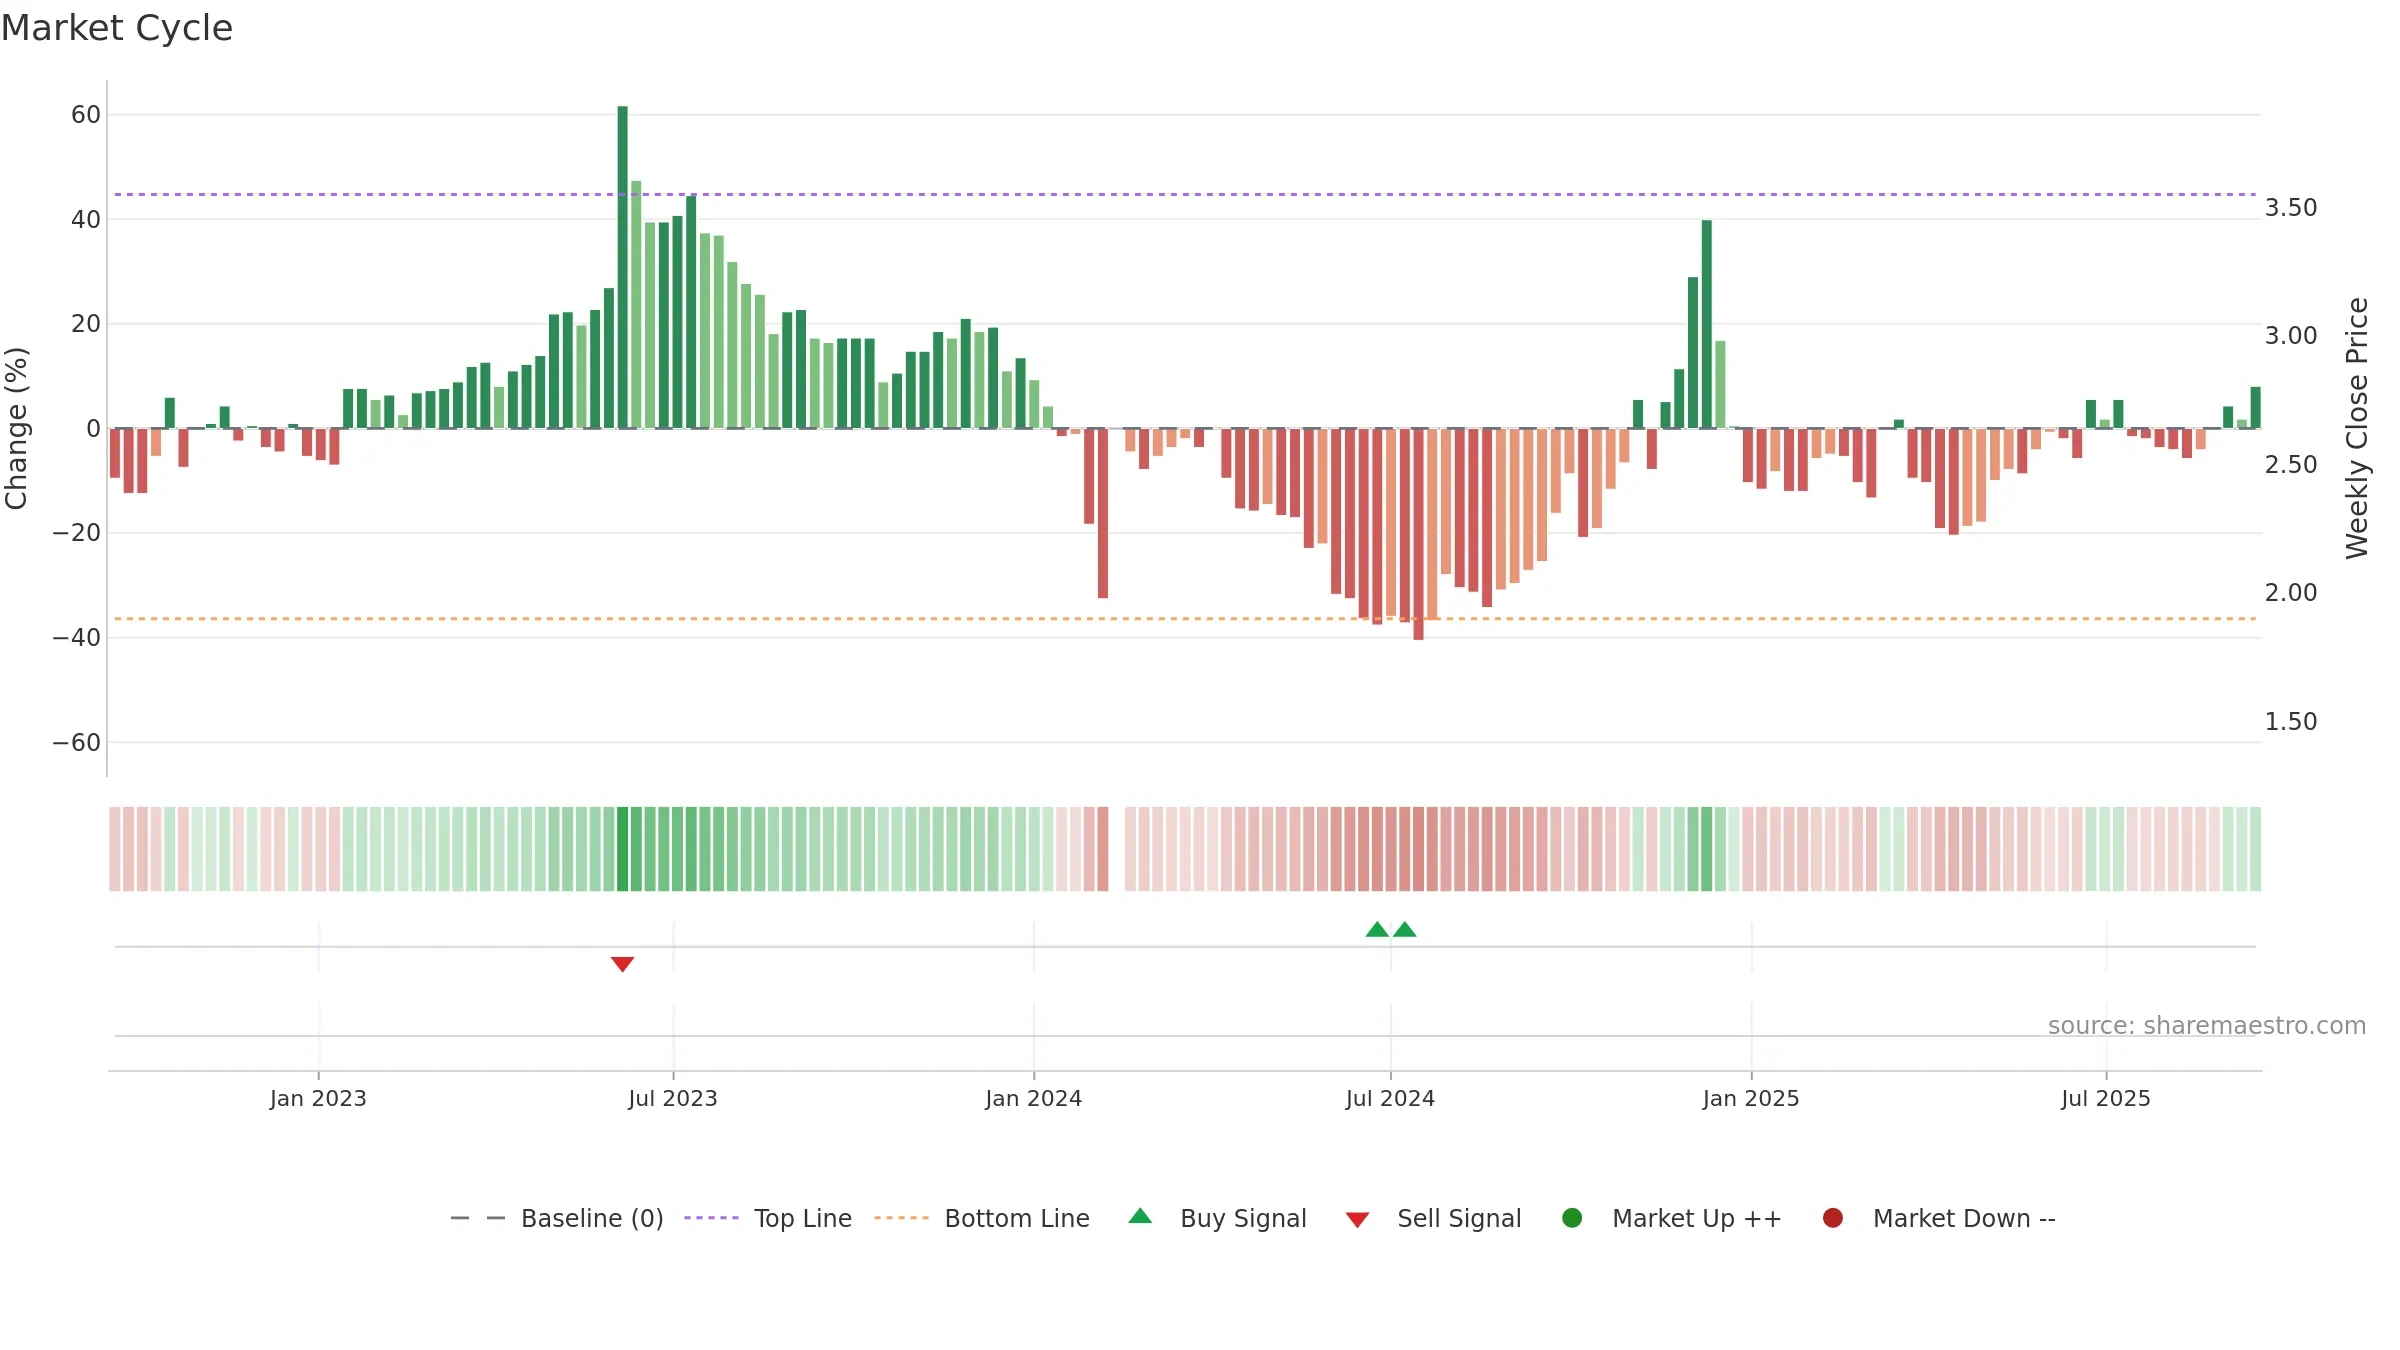Click the Jul 2024 axis label

[x=1390, y=1099]
